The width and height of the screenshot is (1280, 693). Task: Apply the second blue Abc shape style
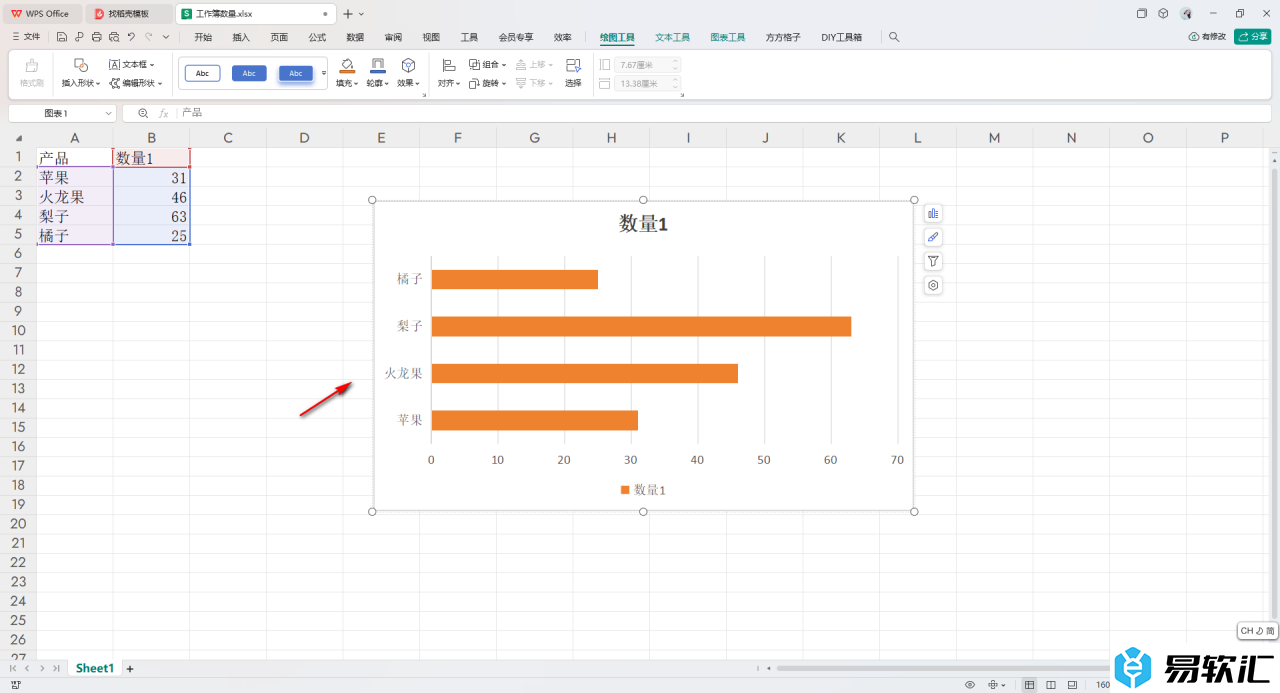point(249,73)
